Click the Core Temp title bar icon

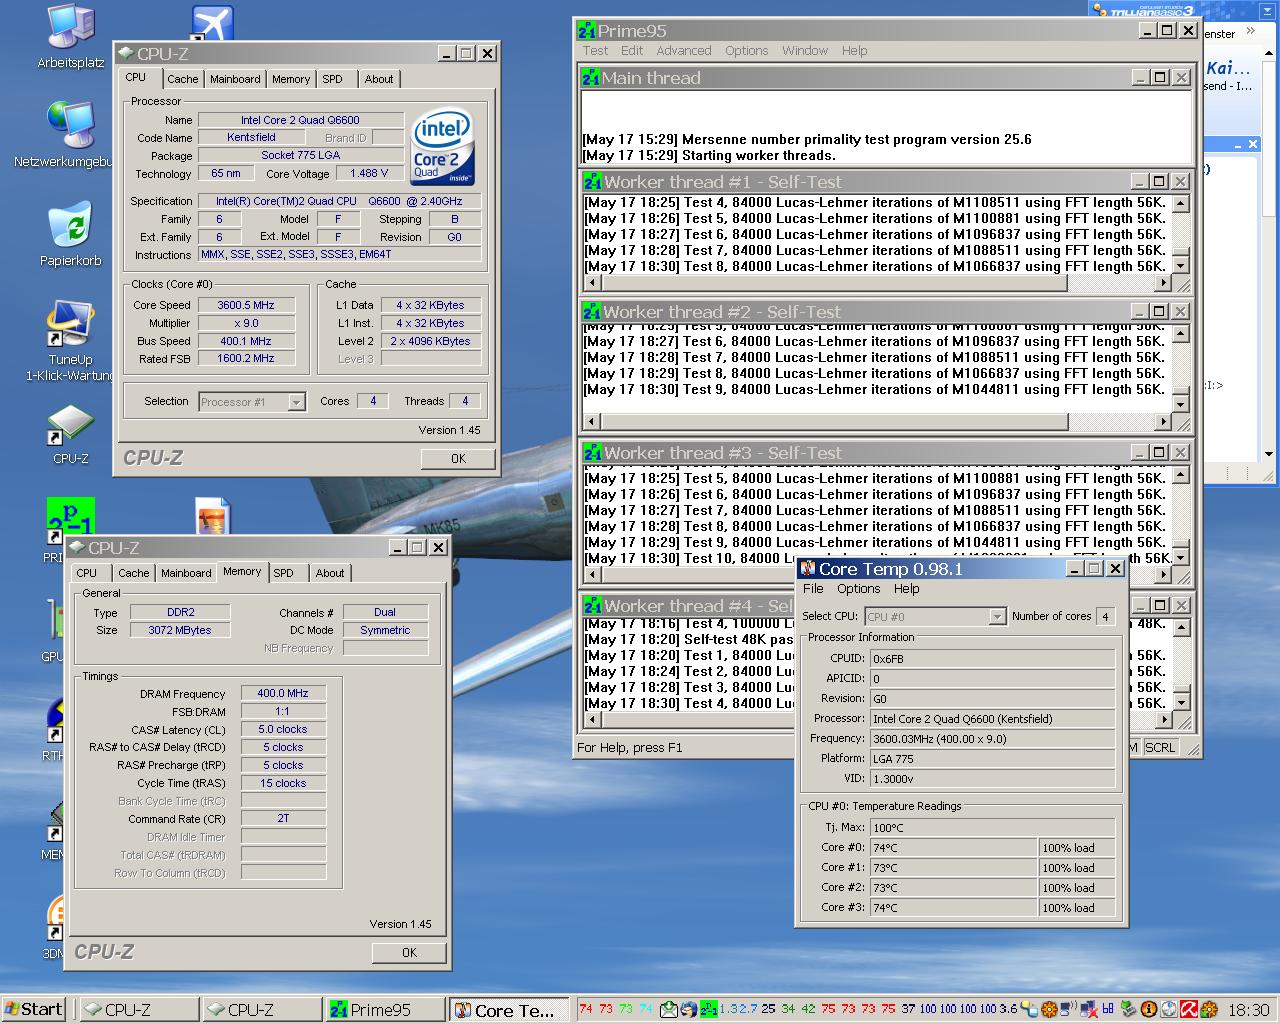click(808, 569)
